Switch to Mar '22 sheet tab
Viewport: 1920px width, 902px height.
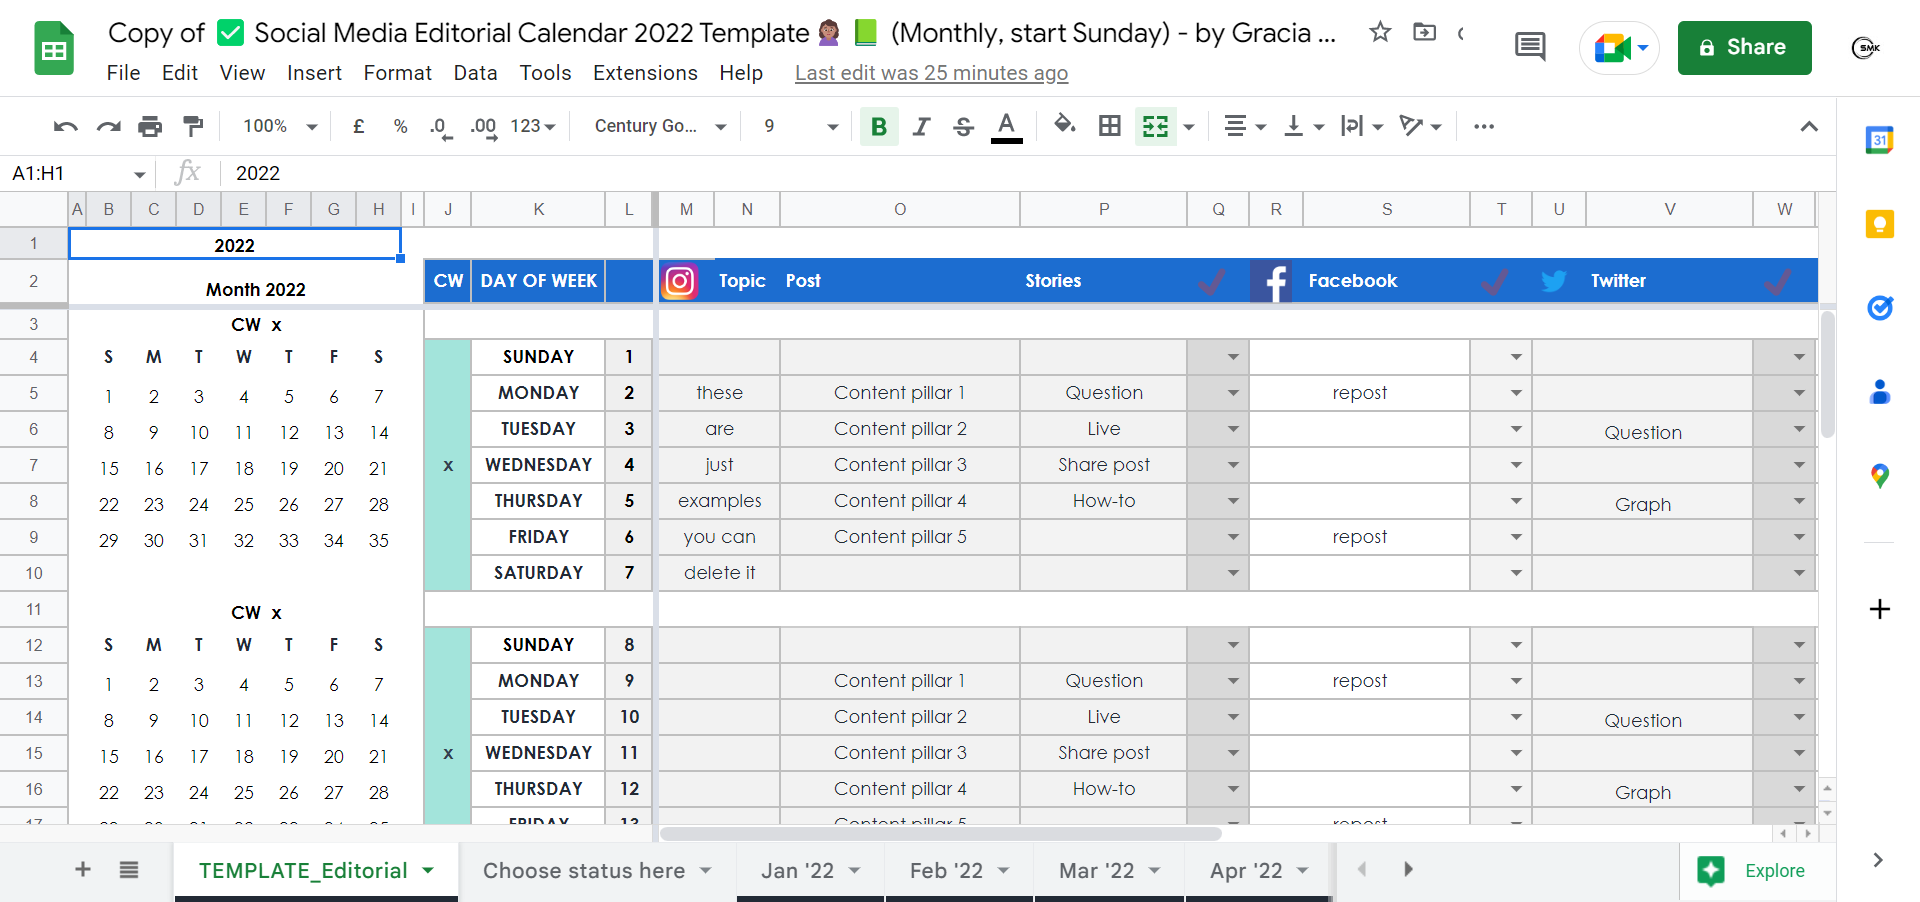(x=1109, y=871)
